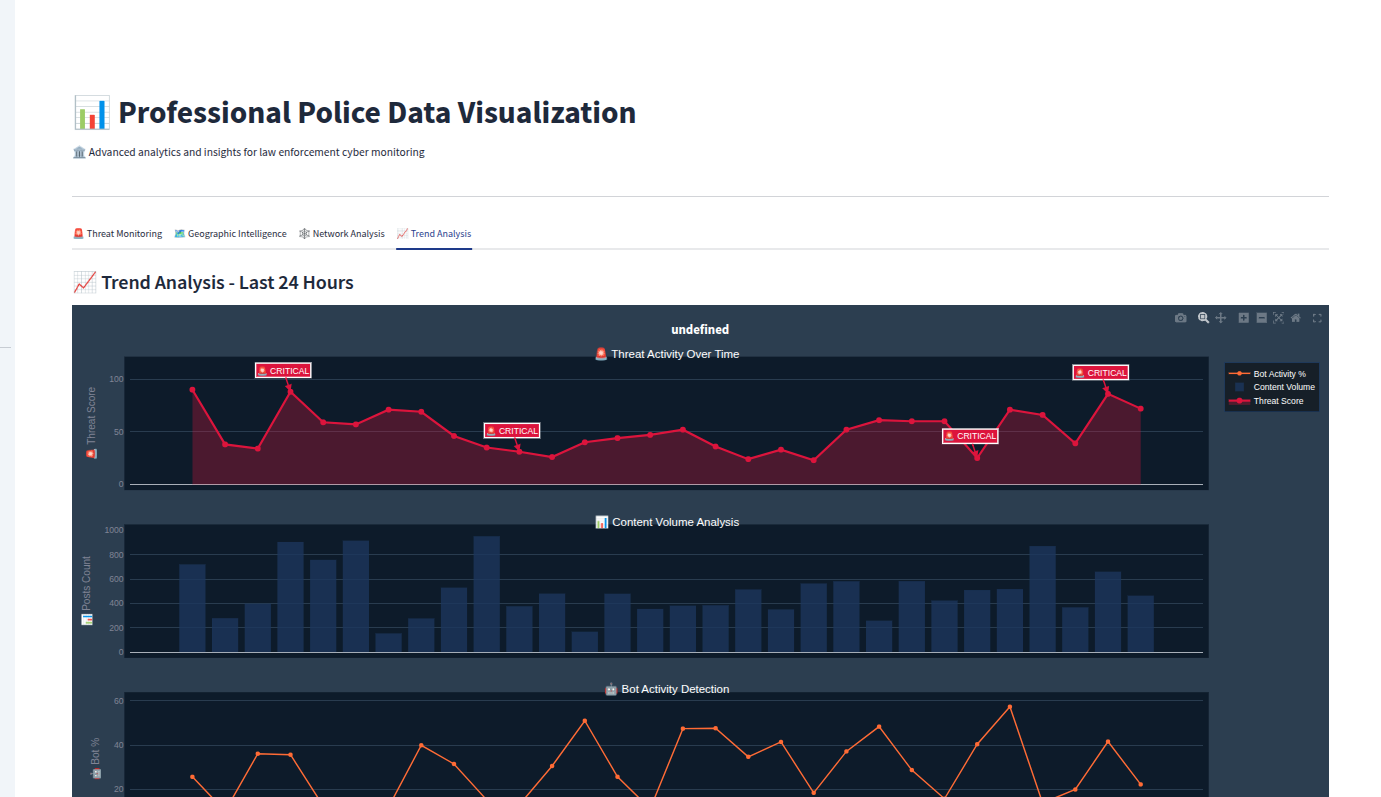Viewport: 1381px width, 797px height.
Task: Click the "Content Volume Analysis" subplot title
Action: tap(667, 522)
